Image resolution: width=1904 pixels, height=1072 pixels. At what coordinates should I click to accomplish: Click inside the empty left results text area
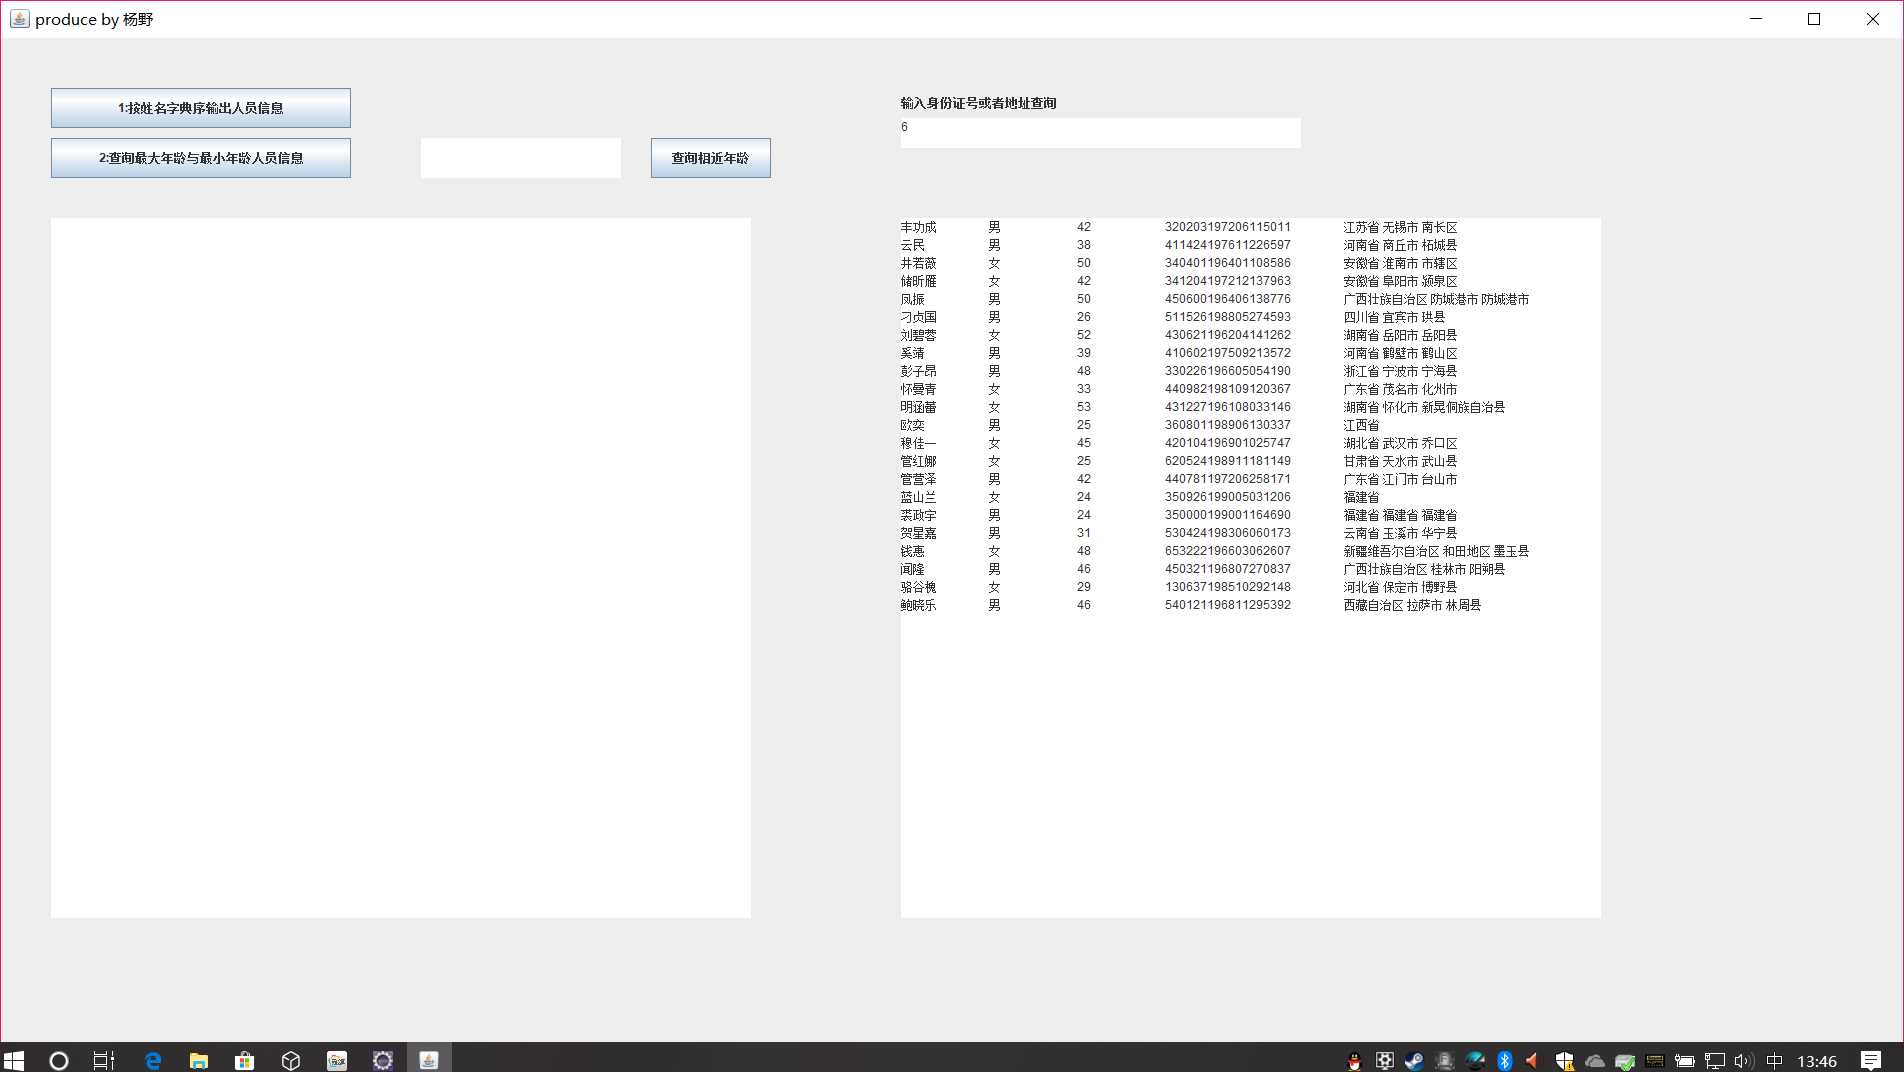click(400, 567)
